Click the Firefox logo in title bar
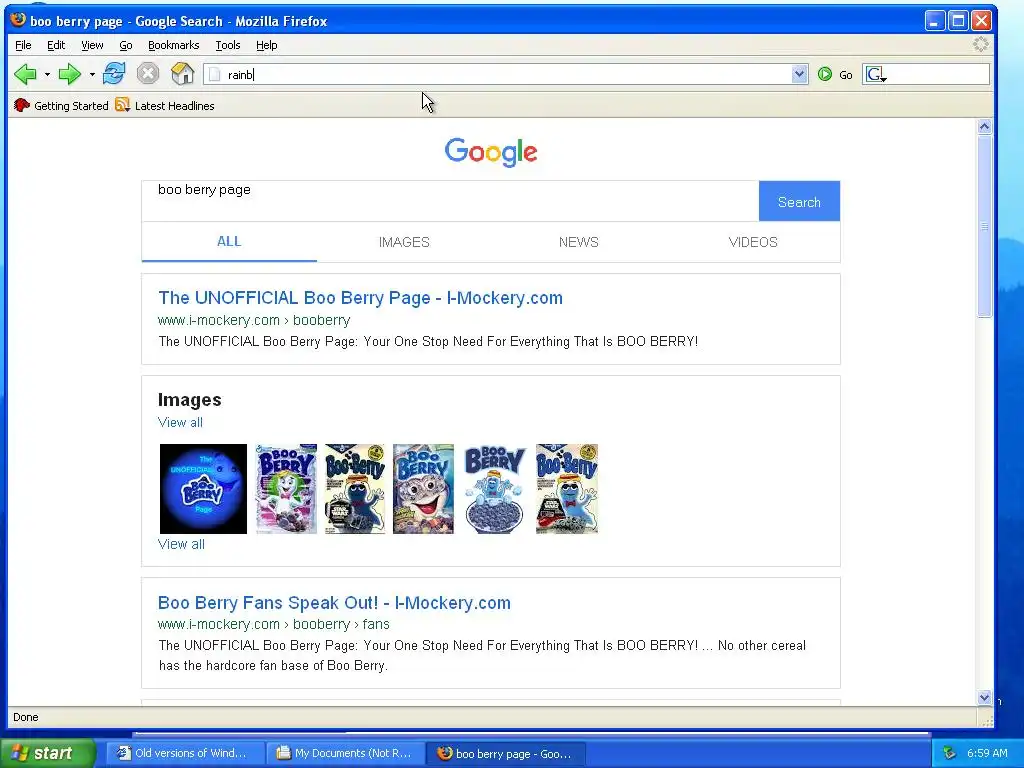This screenshot has height=768, width=1024. point(18,20)
